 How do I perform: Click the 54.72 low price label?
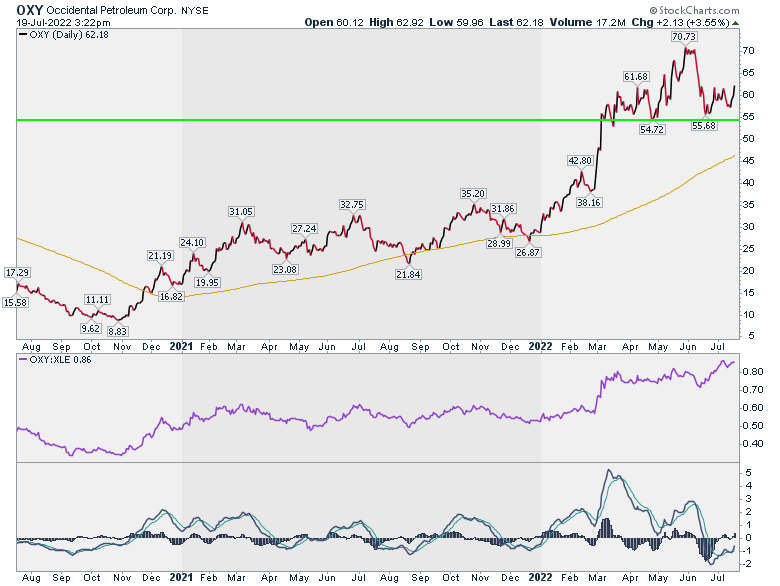tap(652, 129)
